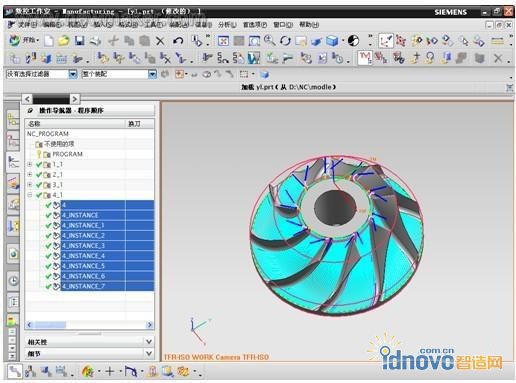The width and height of the screenshot is (516, 383).
Task: Click the clock icon in left sidebar
Action: [13, 281]
